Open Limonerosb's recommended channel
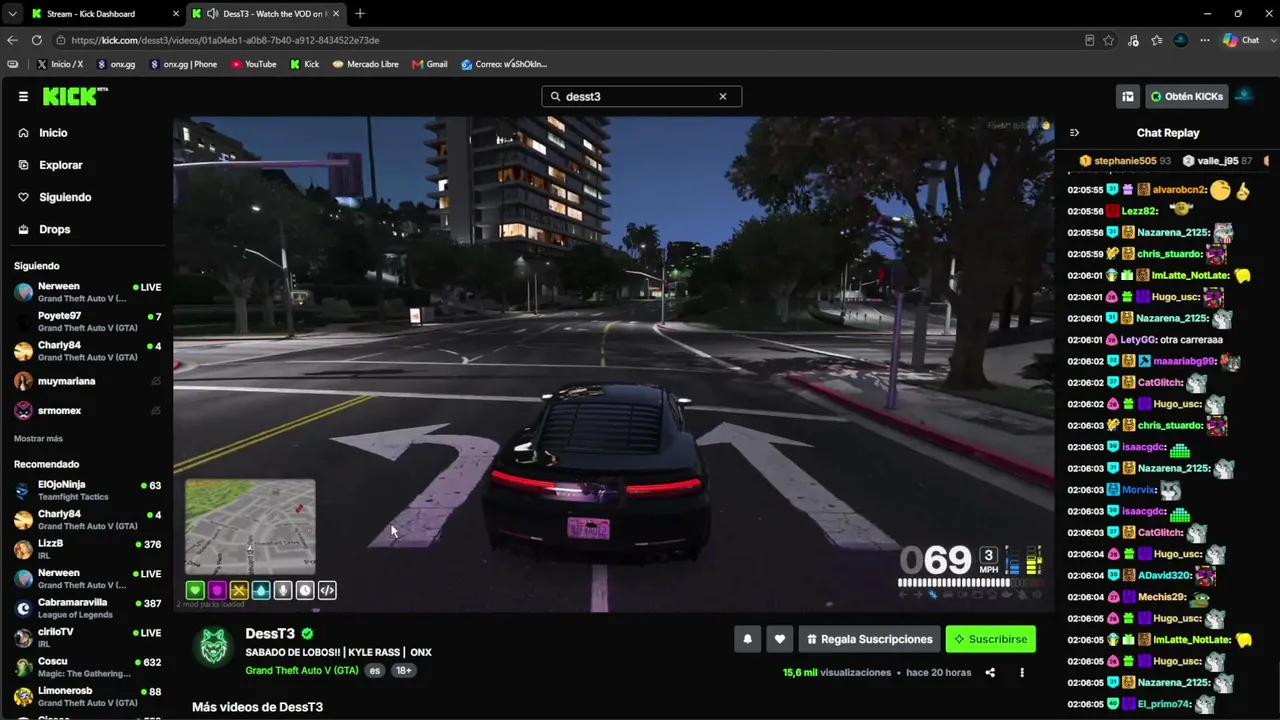The width and height of the screenshot is (1280, 720). tap(87, 696)
